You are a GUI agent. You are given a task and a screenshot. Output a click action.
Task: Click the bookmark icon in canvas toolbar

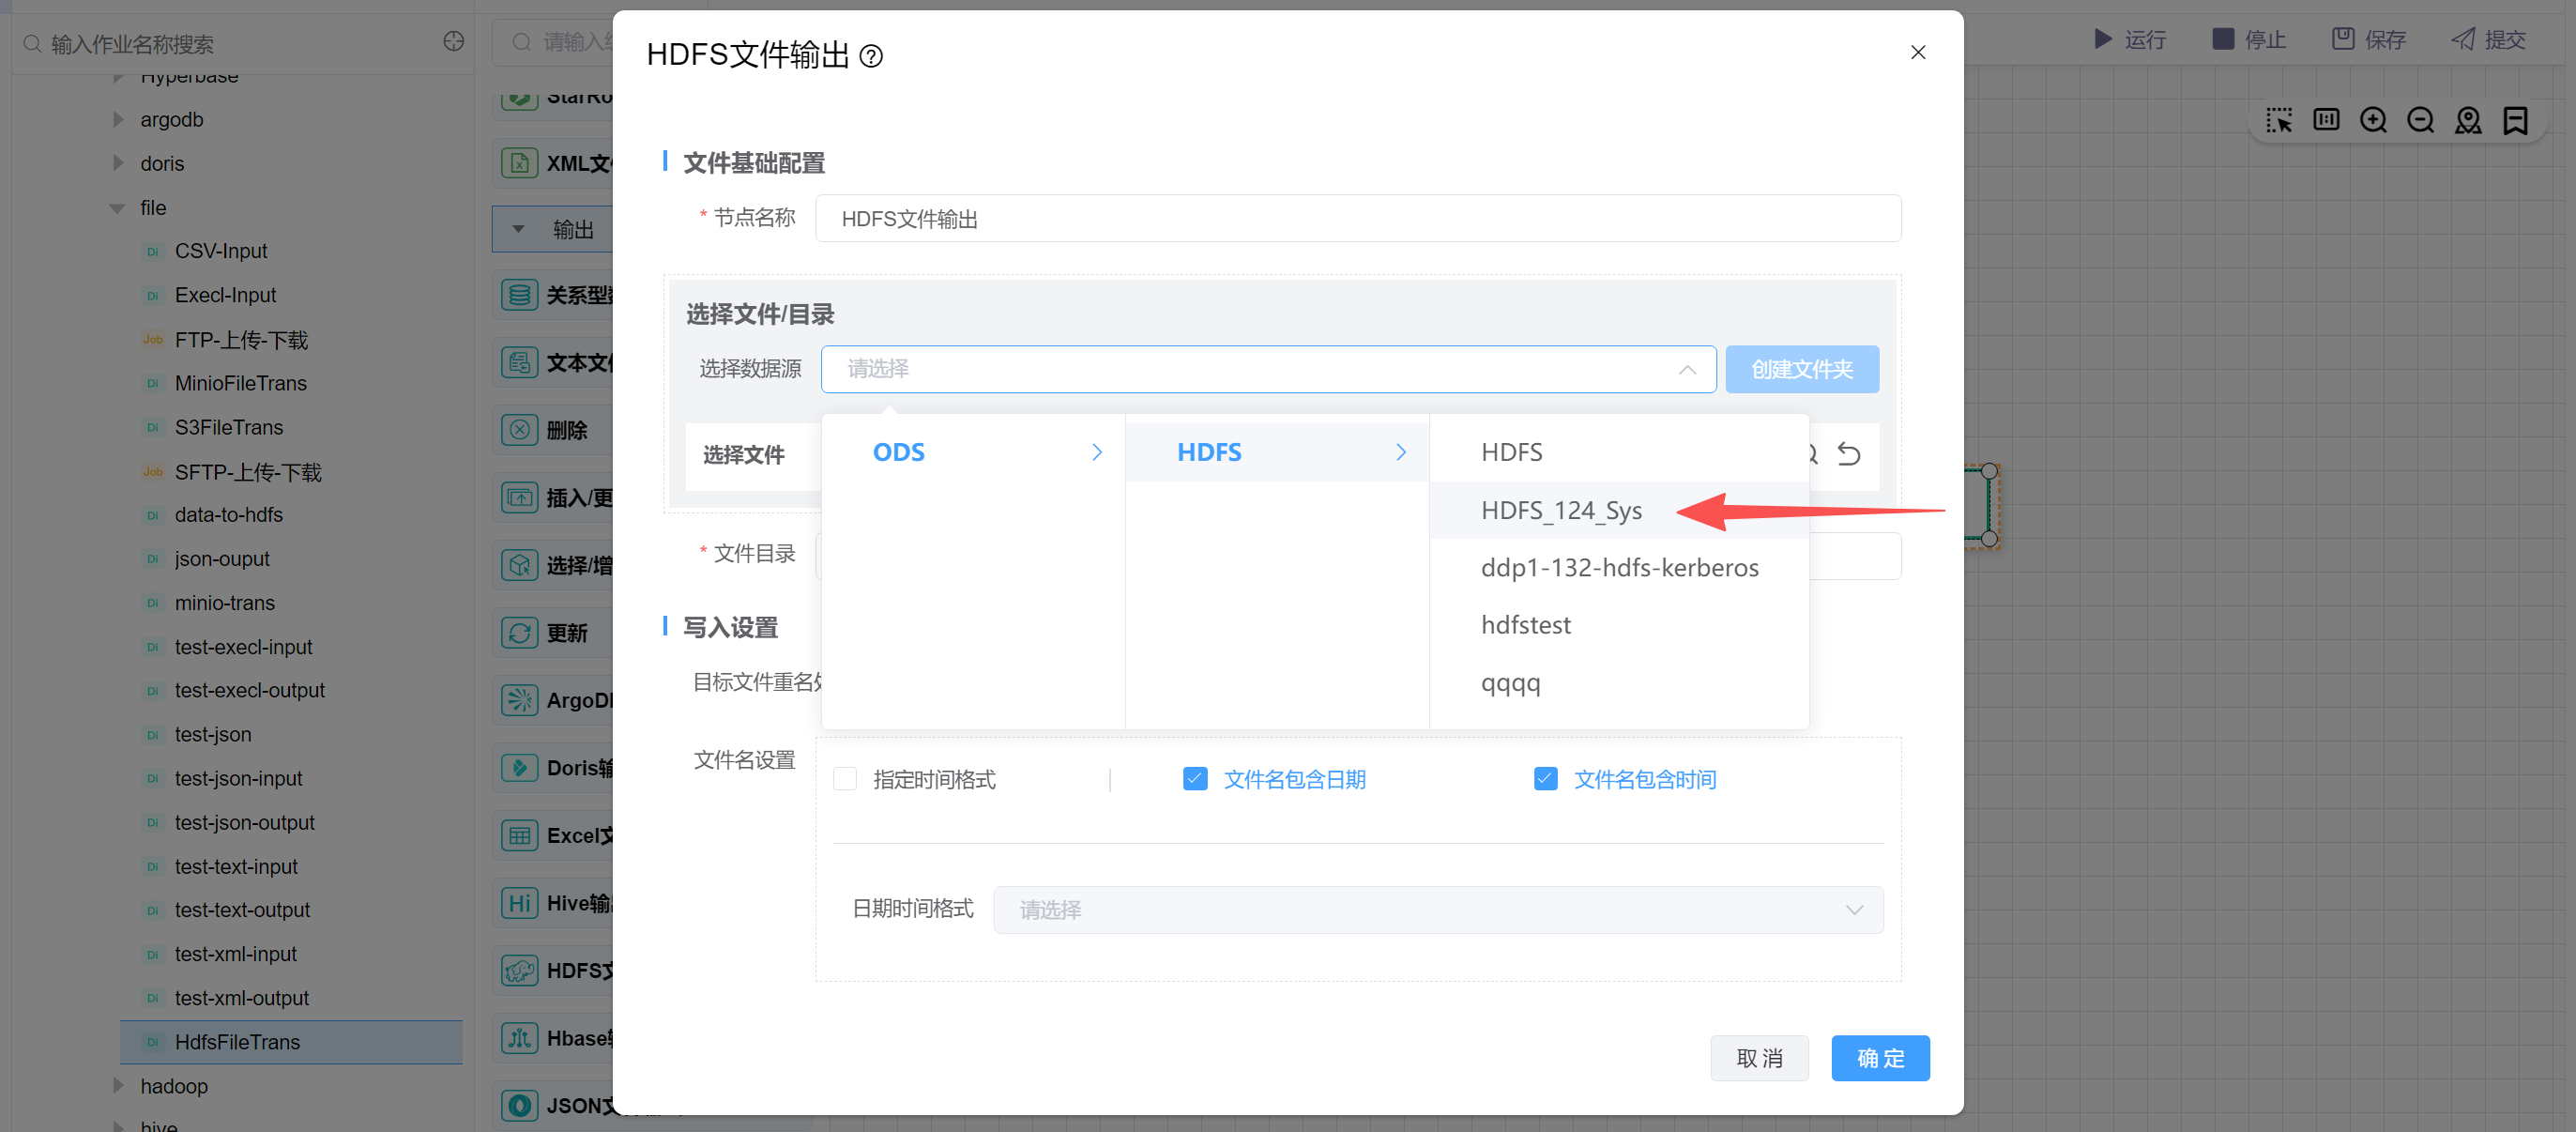click(x=2515, y=121)
